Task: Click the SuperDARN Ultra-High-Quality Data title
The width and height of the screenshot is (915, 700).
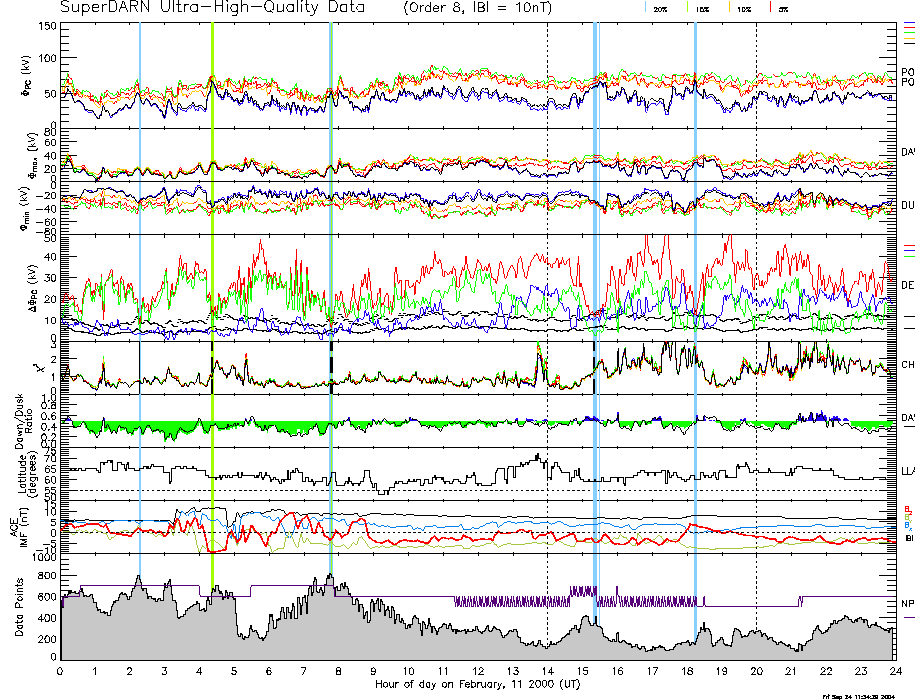Action: coord(213,8)
